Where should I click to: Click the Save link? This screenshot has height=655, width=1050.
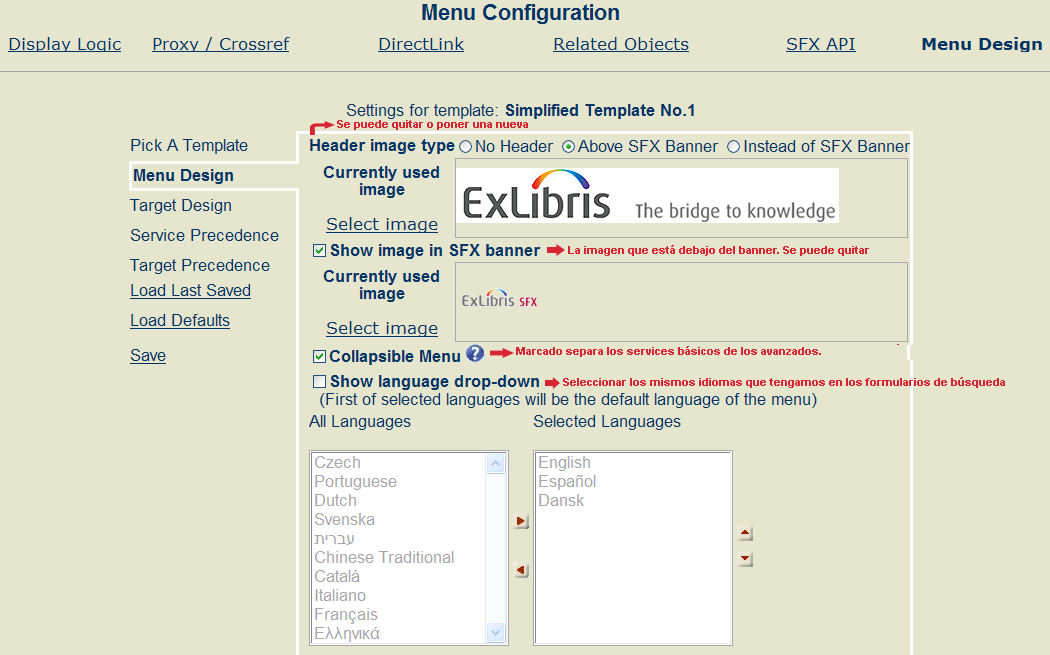click(148, 356)
